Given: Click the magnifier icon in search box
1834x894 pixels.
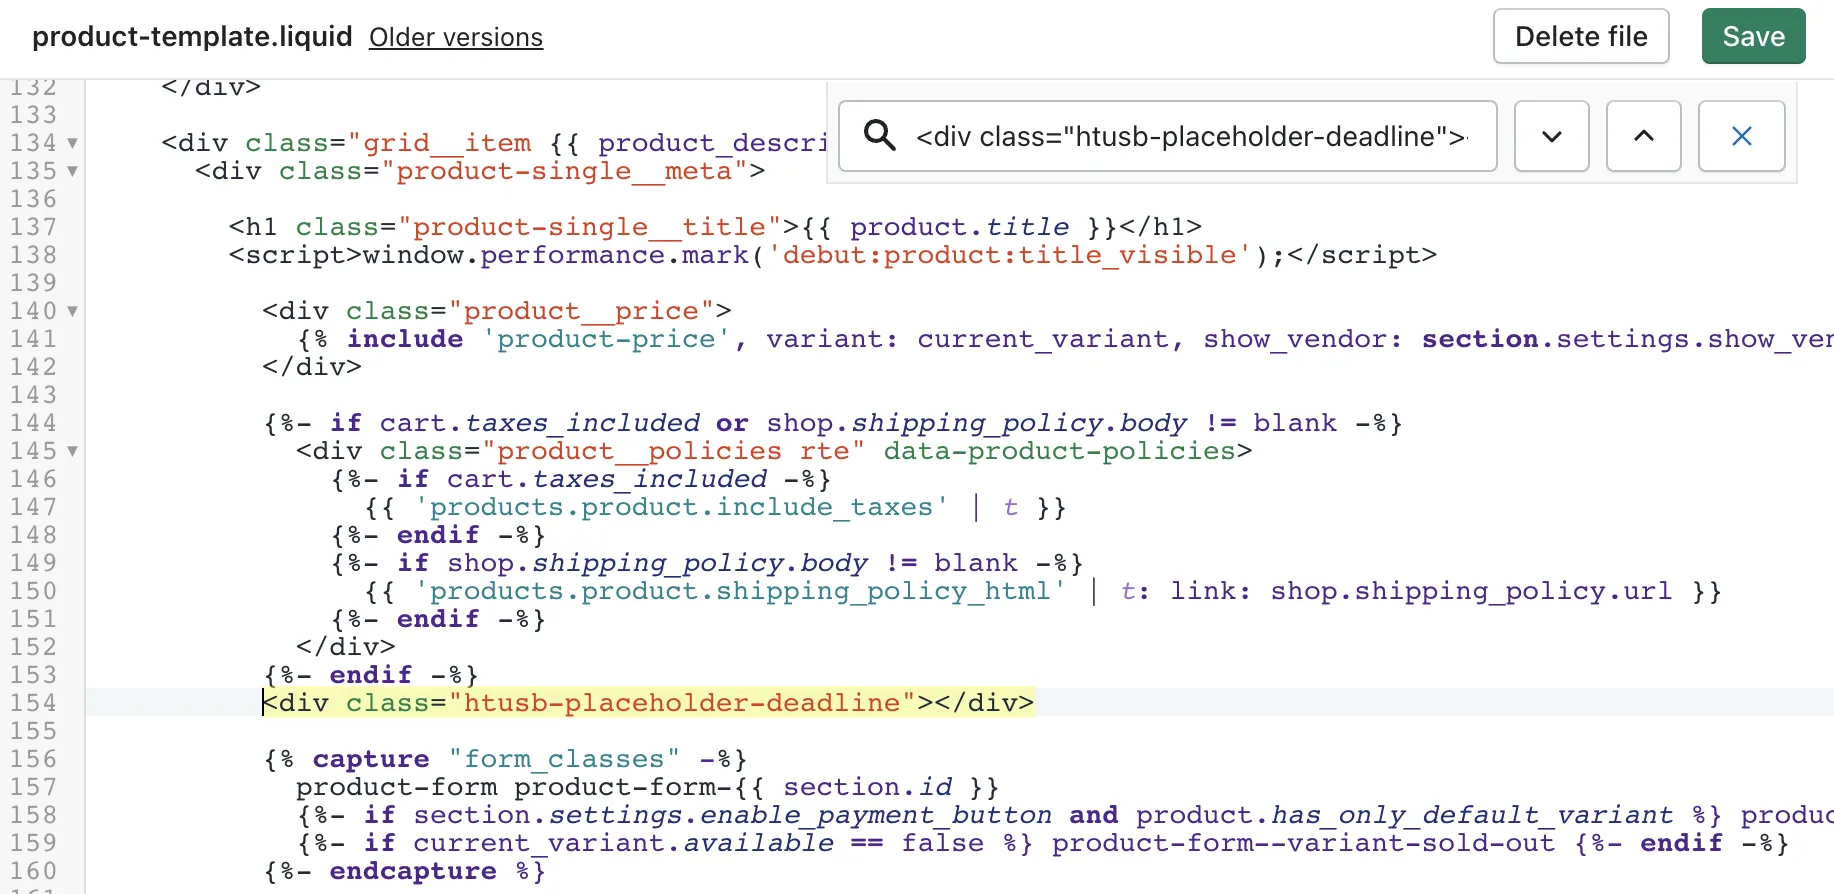Looking at the screenshot, I should [x=879, y=135].
